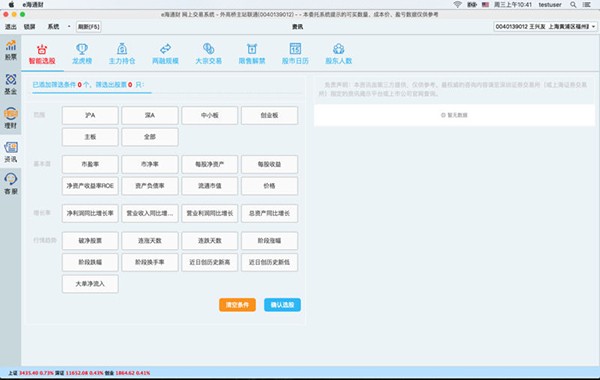Click the orange 清空条件 button

point(237,305)
